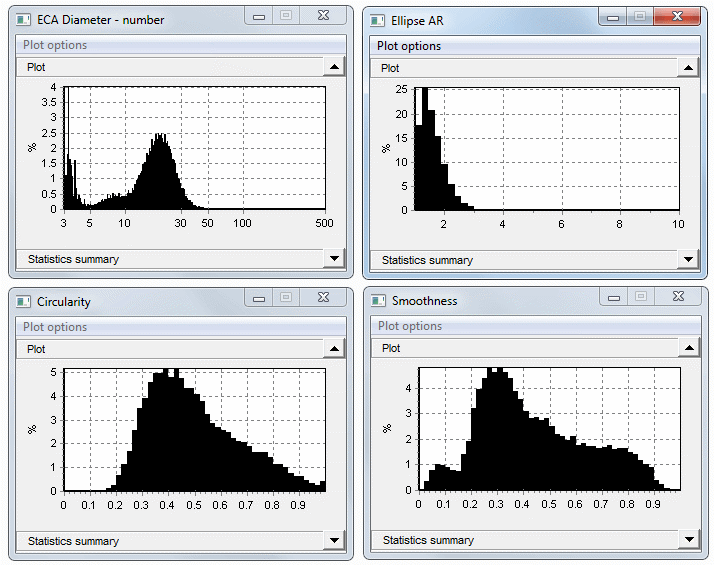Close the Circularity window
The height and width of the screenshot is (565, 714).
tap(323, 298)
